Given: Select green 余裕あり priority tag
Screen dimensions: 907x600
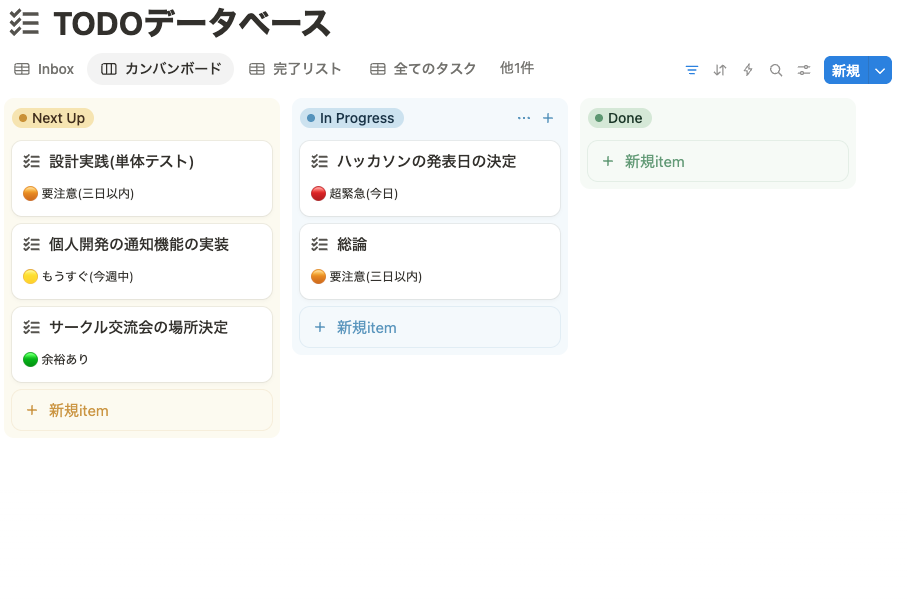Looking at the screenshot, I should tap(56, 359).
